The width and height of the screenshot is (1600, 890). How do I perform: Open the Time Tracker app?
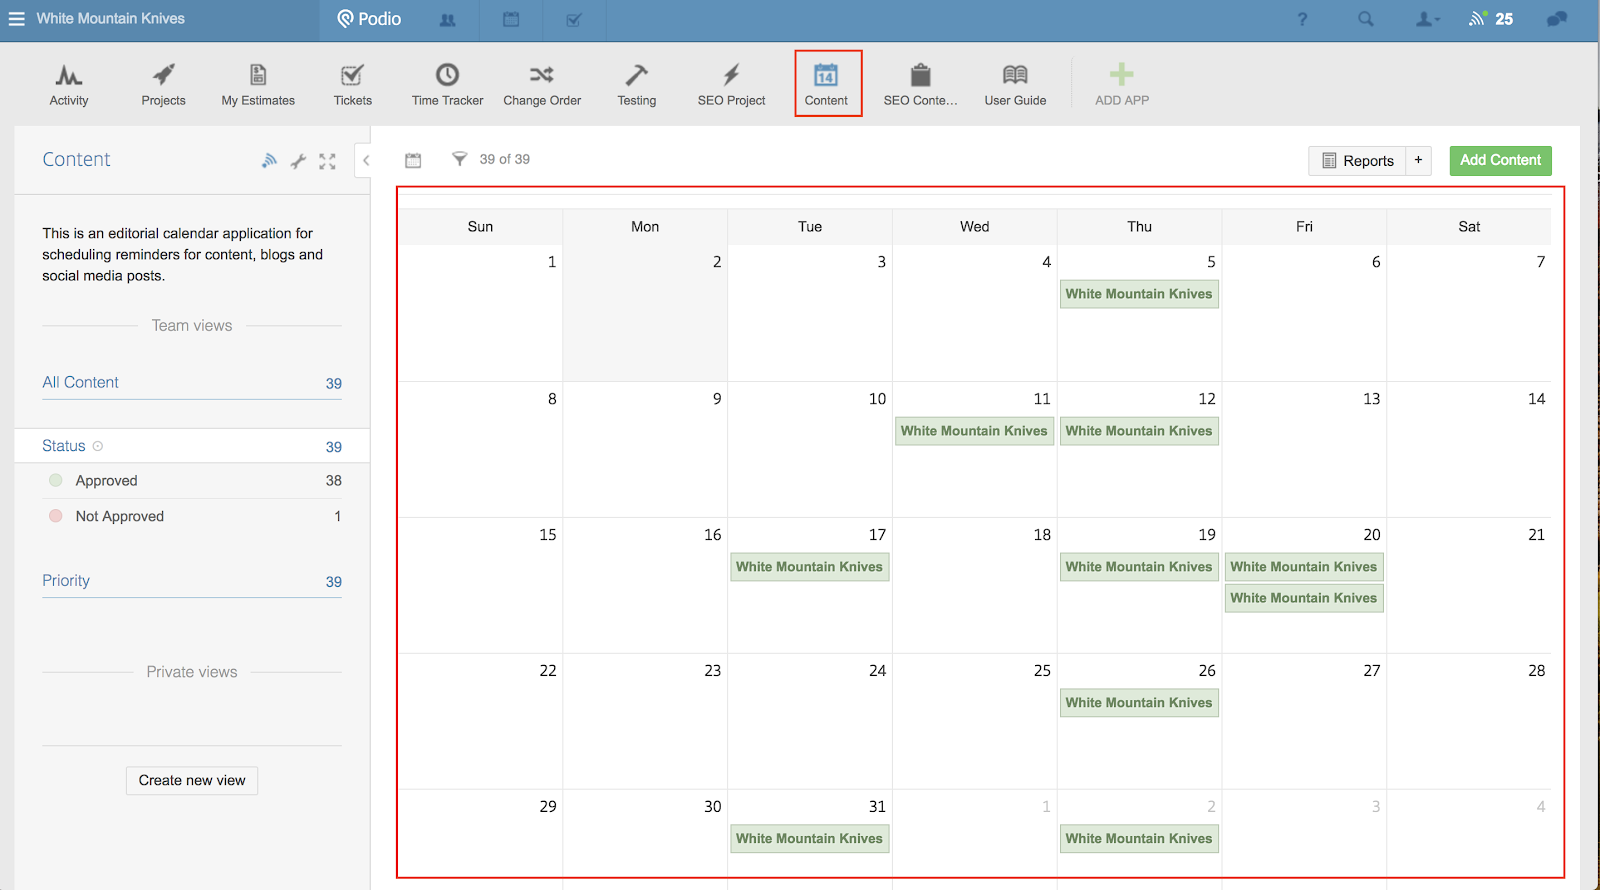[x=447, y=85]
